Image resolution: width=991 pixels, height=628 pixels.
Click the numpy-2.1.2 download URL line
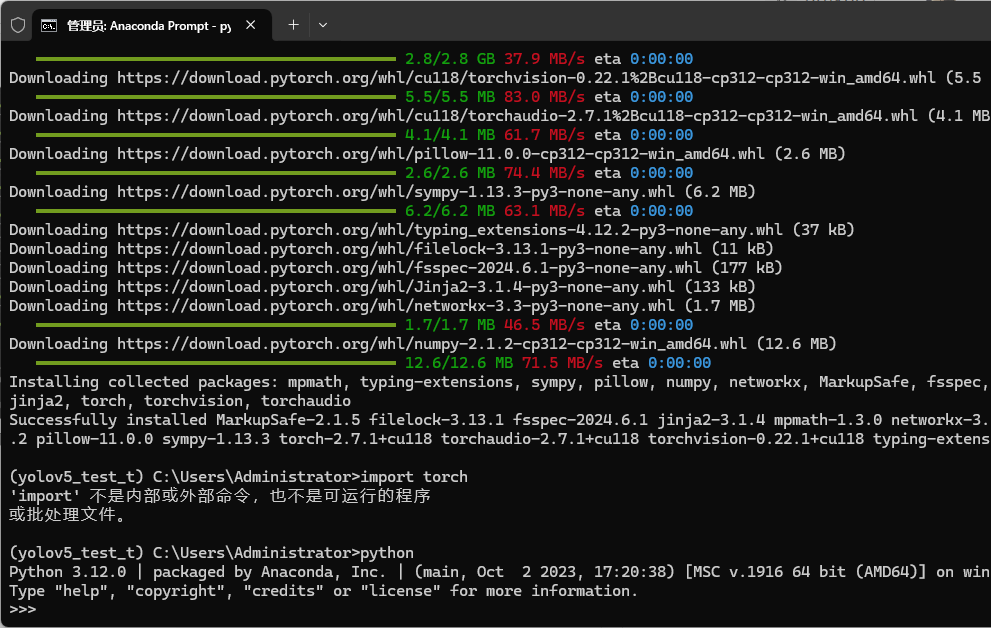[423, 344]
